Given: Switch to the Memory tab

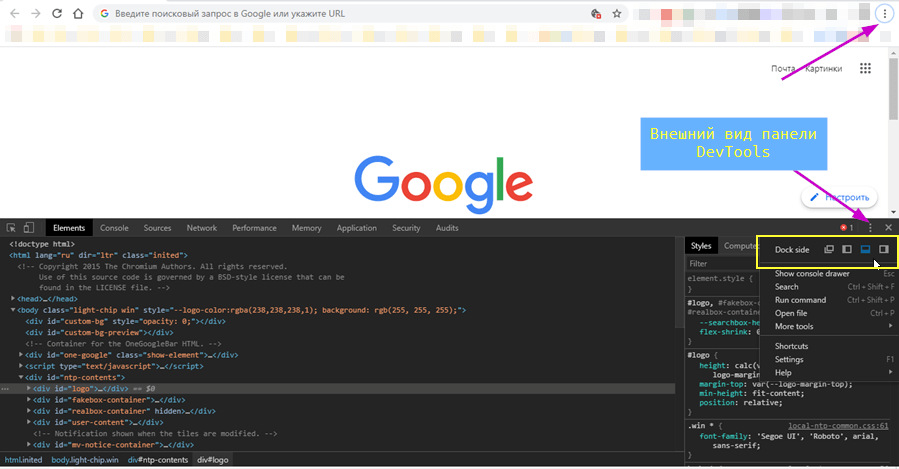Looking at the screenshot, I should [x=307, y=228].
